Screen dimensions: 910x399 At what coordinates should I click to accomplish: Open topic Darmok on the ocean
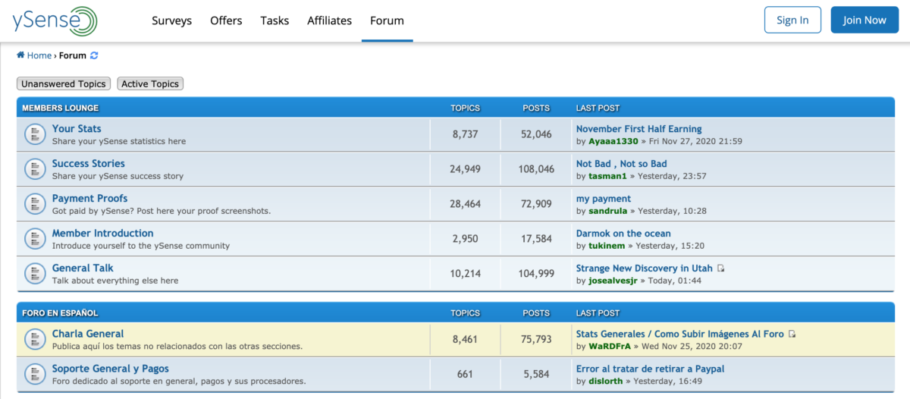coord(623,233)
